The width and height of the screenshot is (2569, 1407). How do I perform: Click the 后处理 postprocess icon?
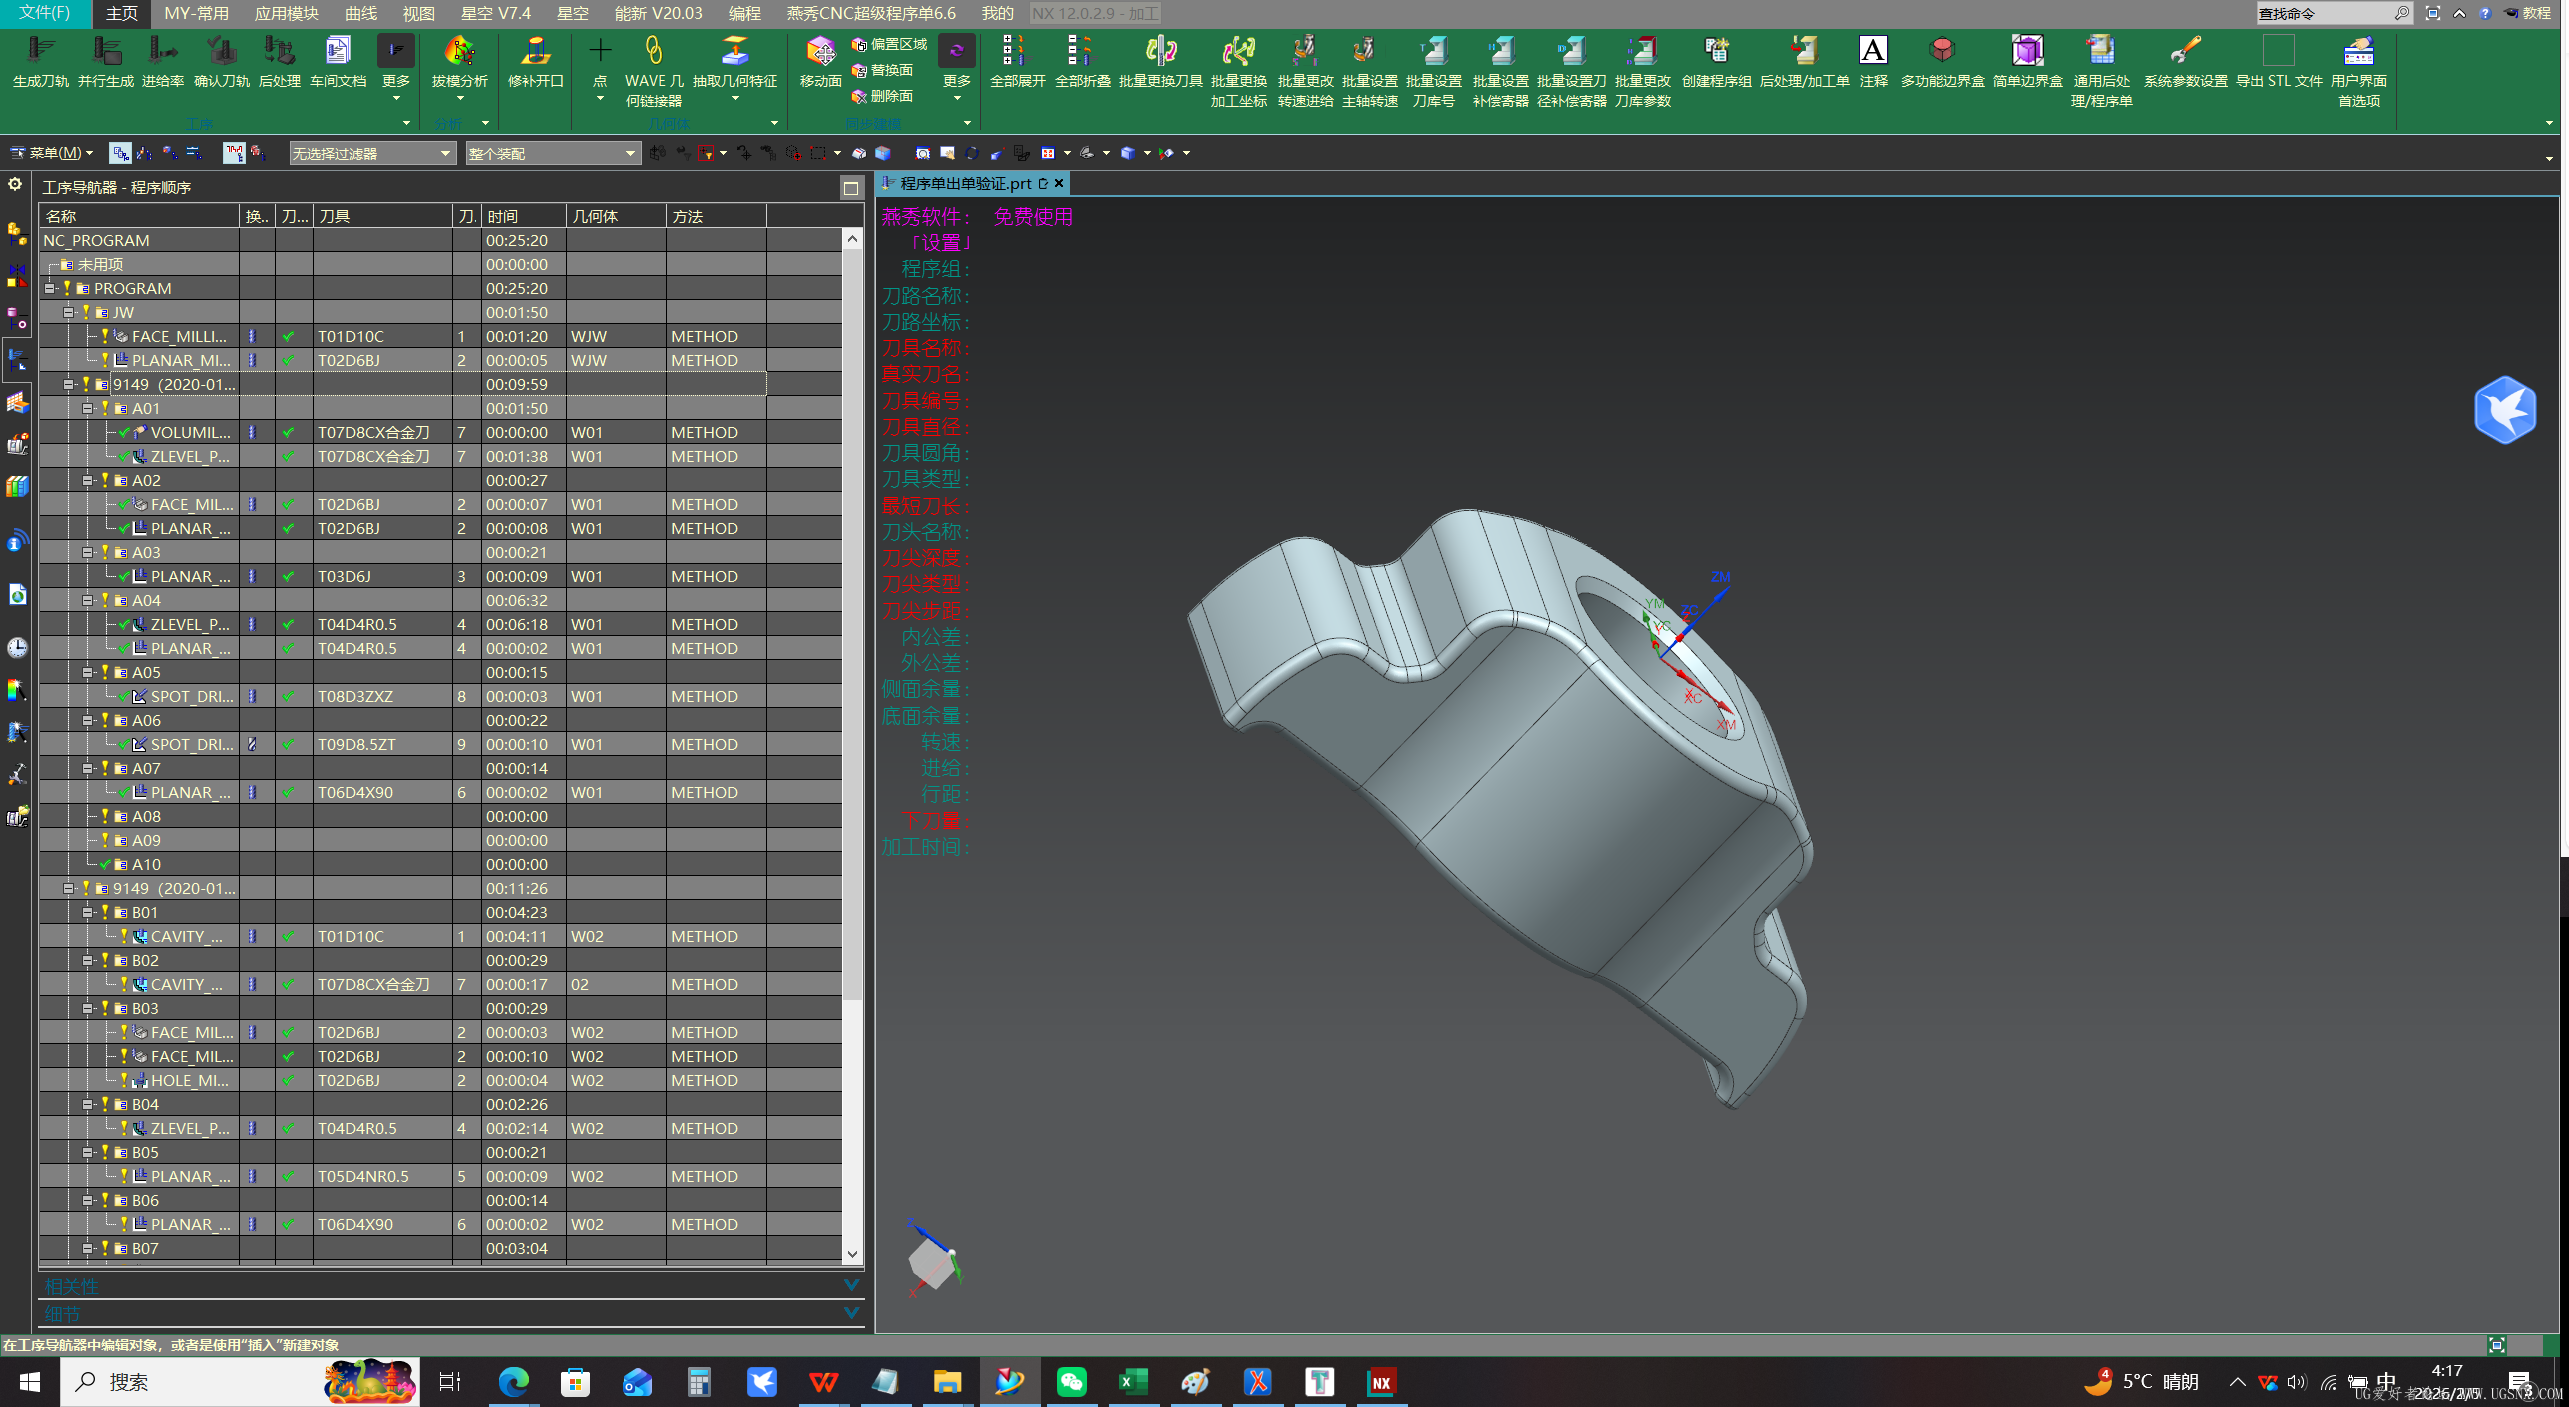(279, 52)
